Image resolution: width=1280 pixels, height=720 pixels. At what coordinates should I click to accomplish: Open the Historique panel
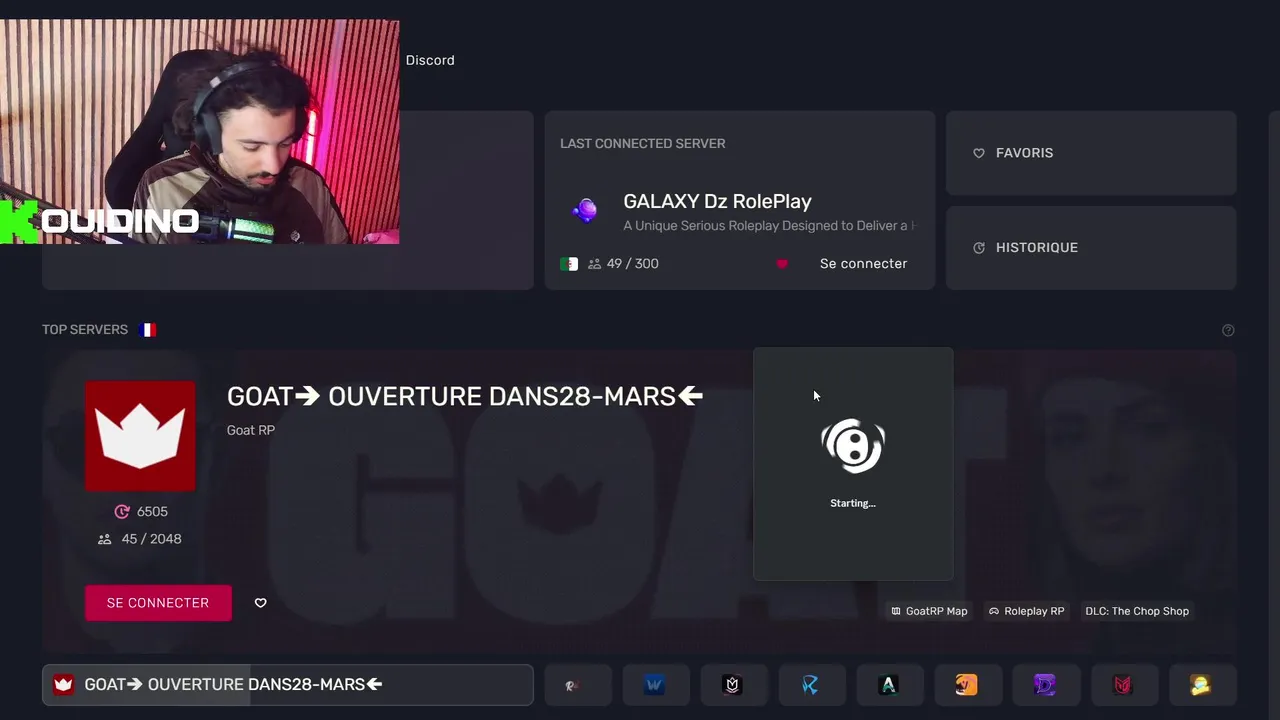1091,248
